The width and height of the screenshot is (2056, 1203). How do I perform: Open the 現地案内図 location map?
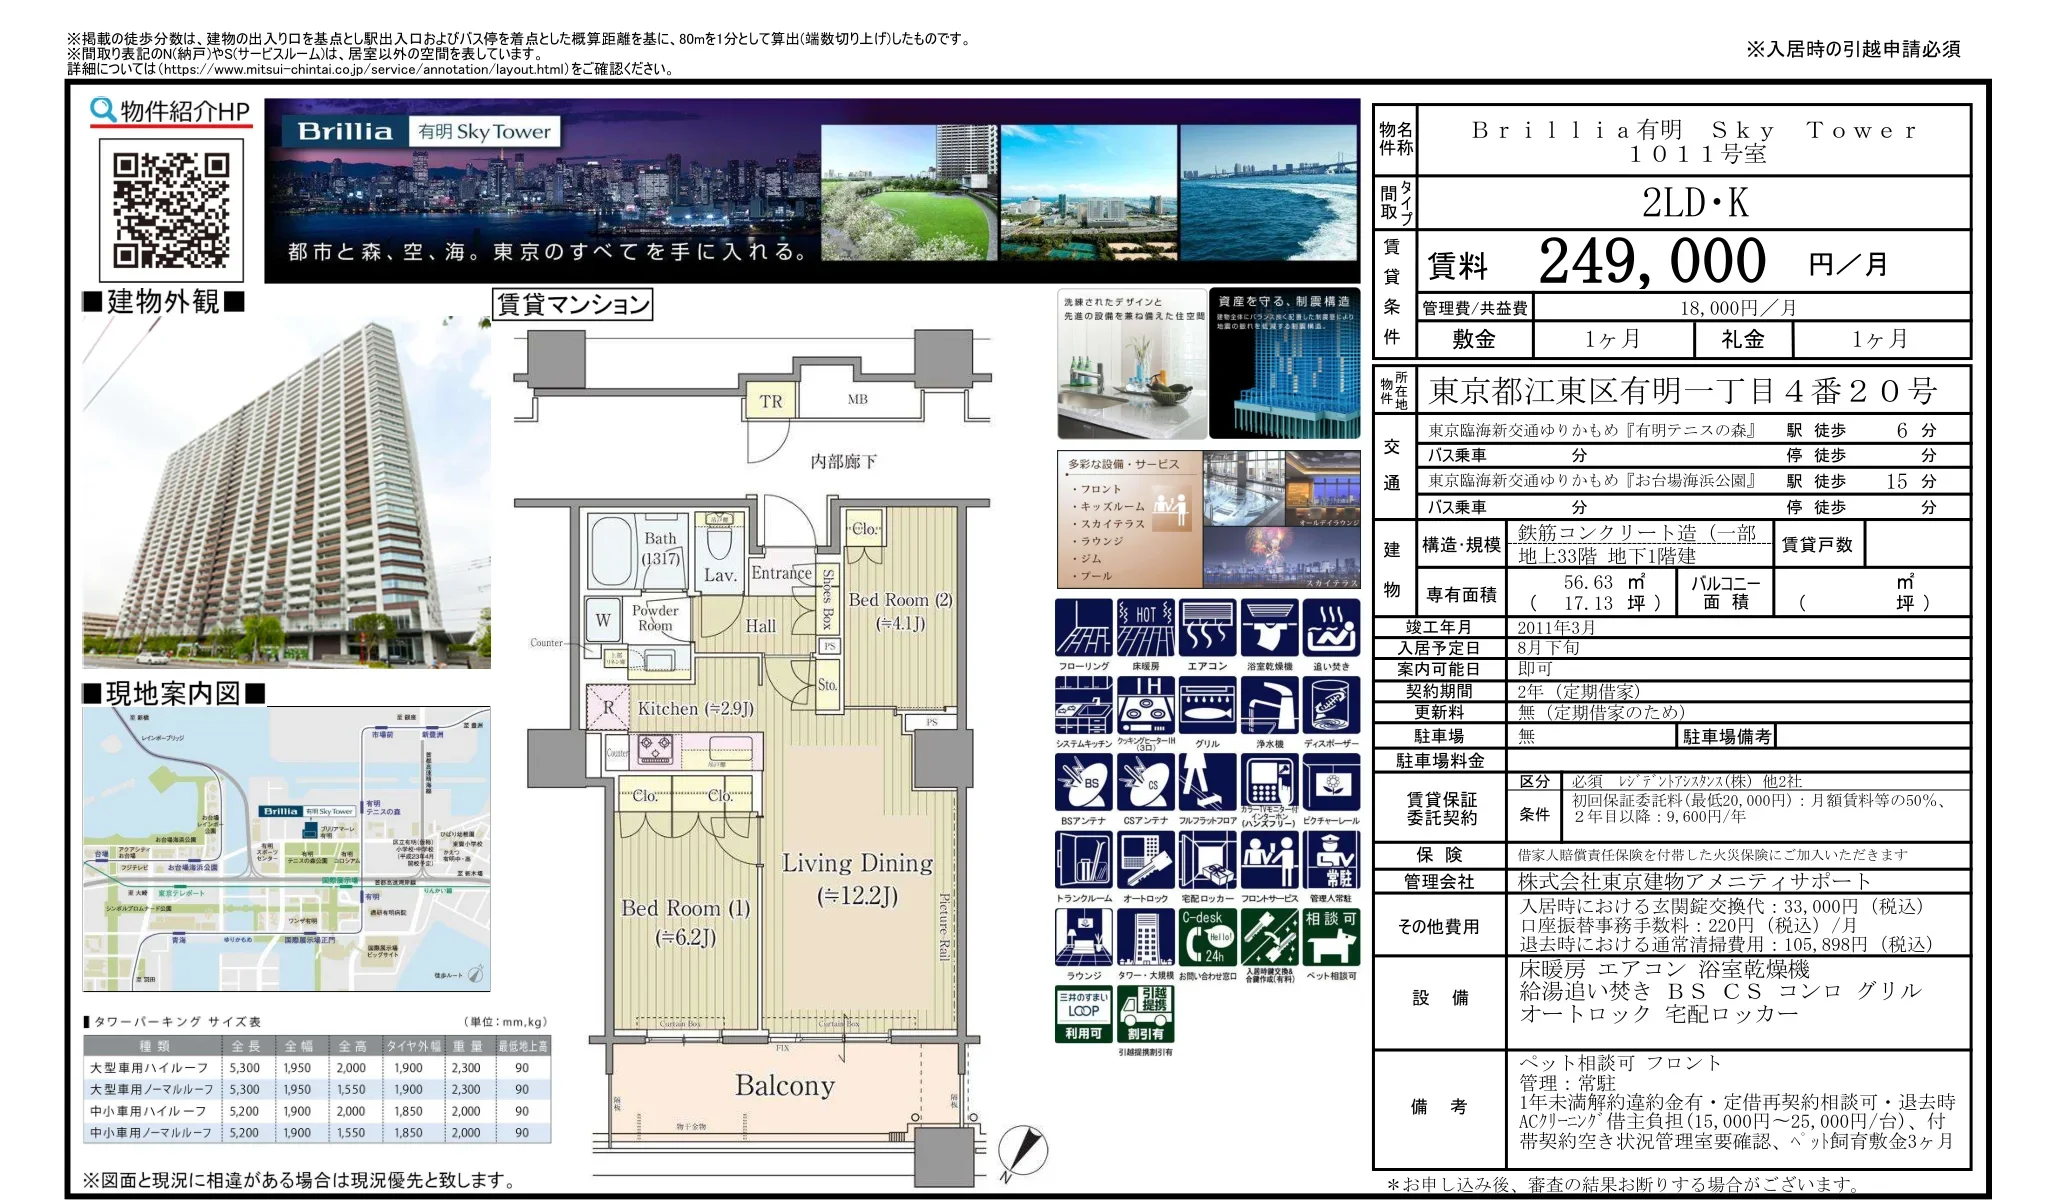(286, 849)
